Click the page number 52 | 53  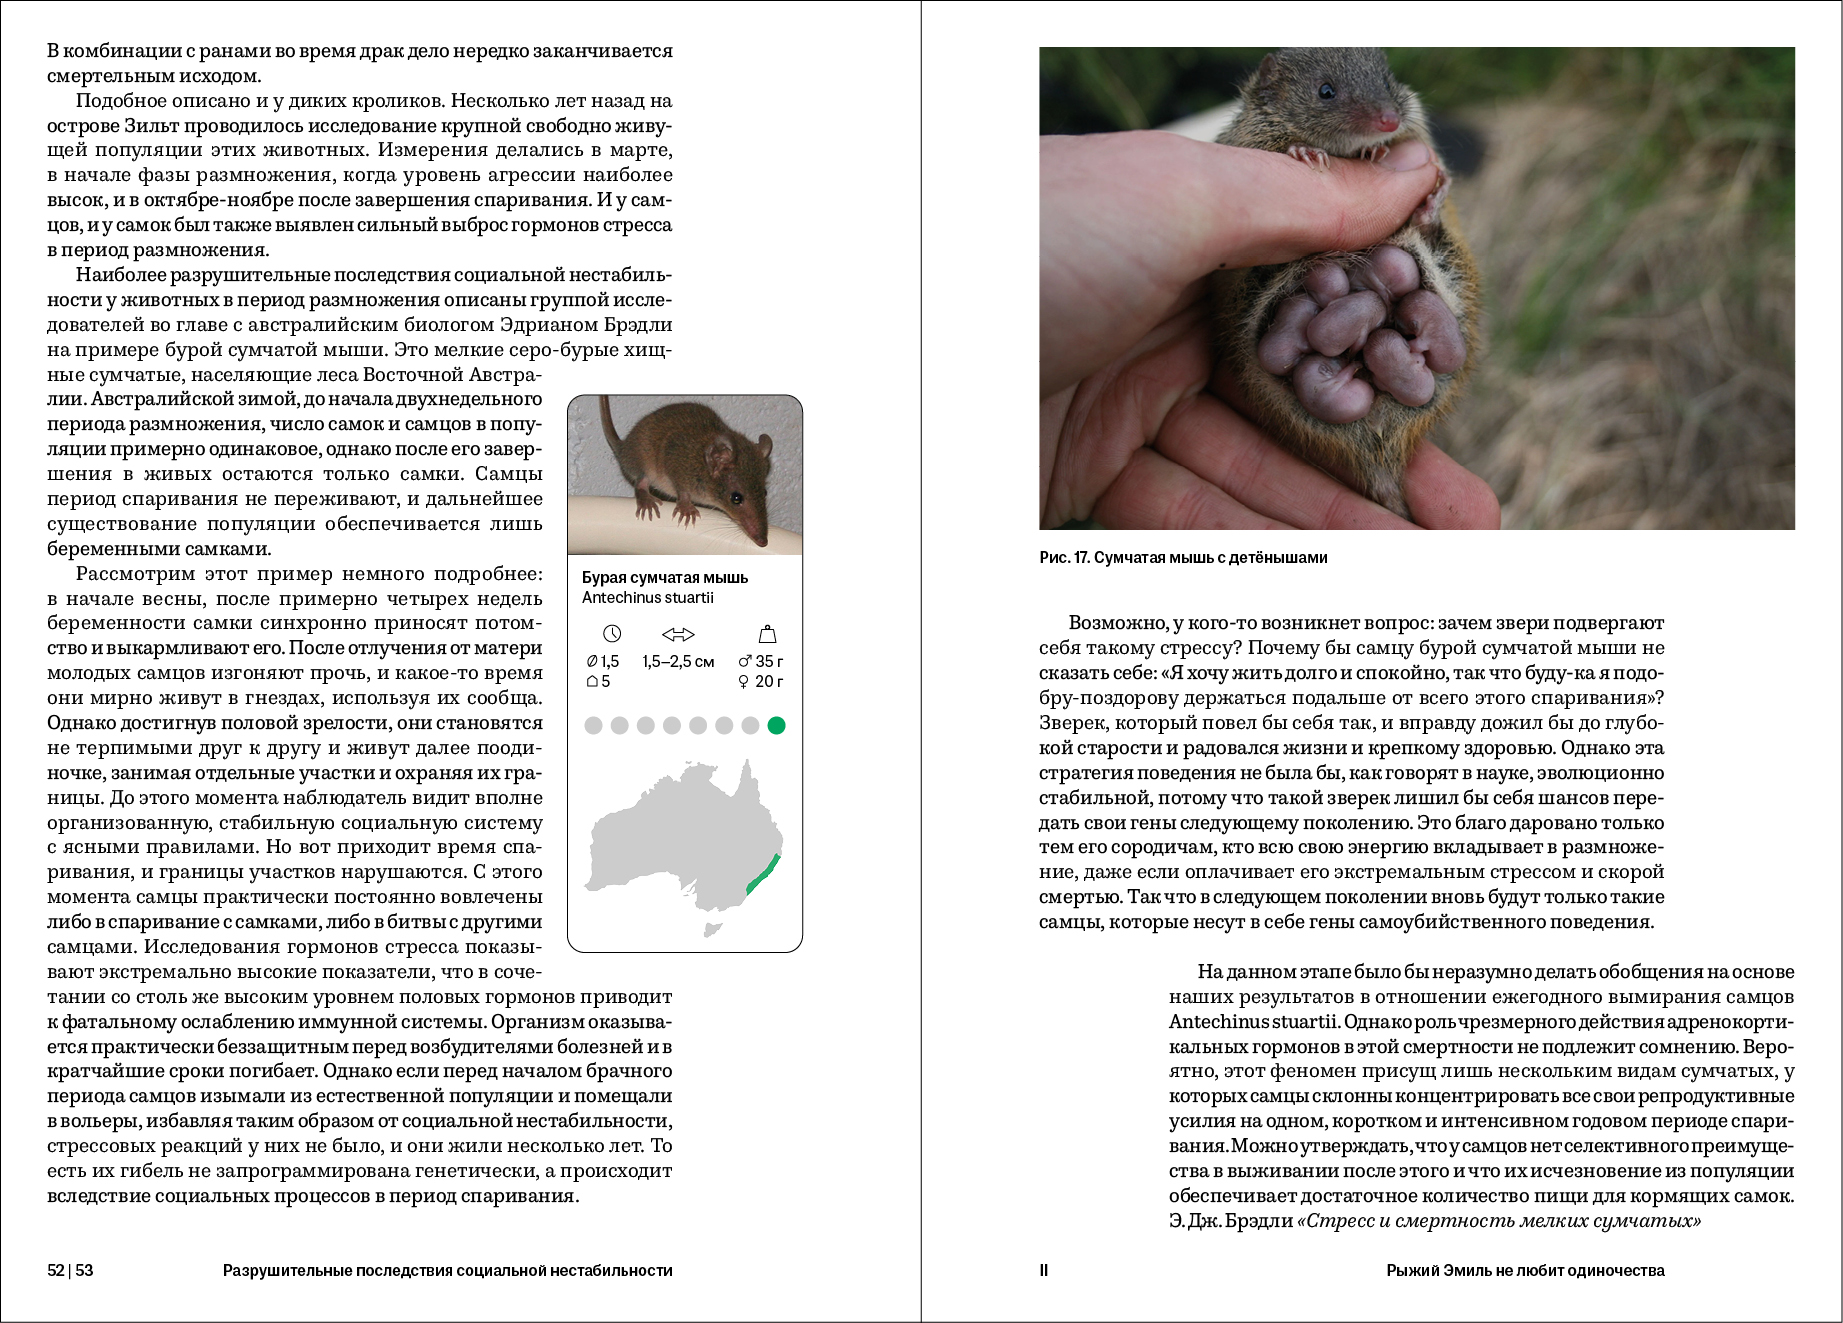[x=70, y=1271]
